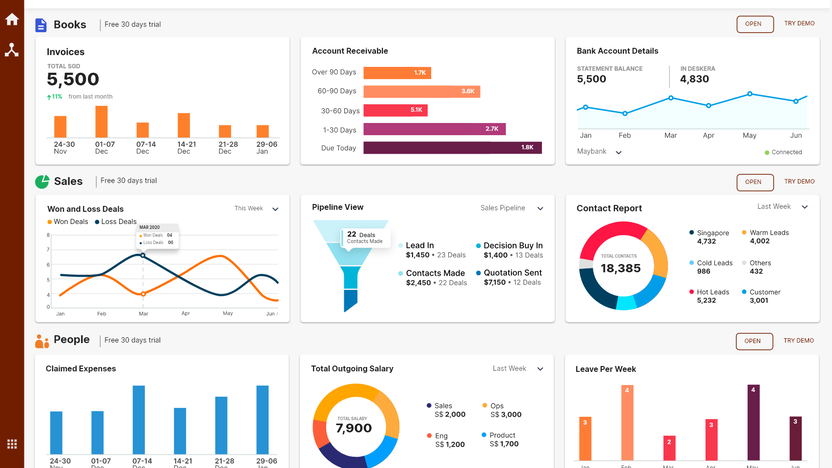This screenshot has height=468, width=832.
Task: Click the Contacts Made pipeline entry
Action: coord(432,278)
